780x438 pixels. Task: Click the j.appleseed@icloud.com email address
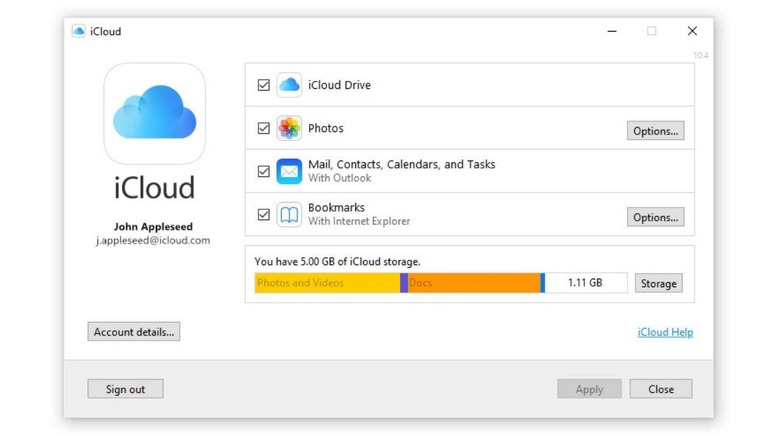pos(153,240)
